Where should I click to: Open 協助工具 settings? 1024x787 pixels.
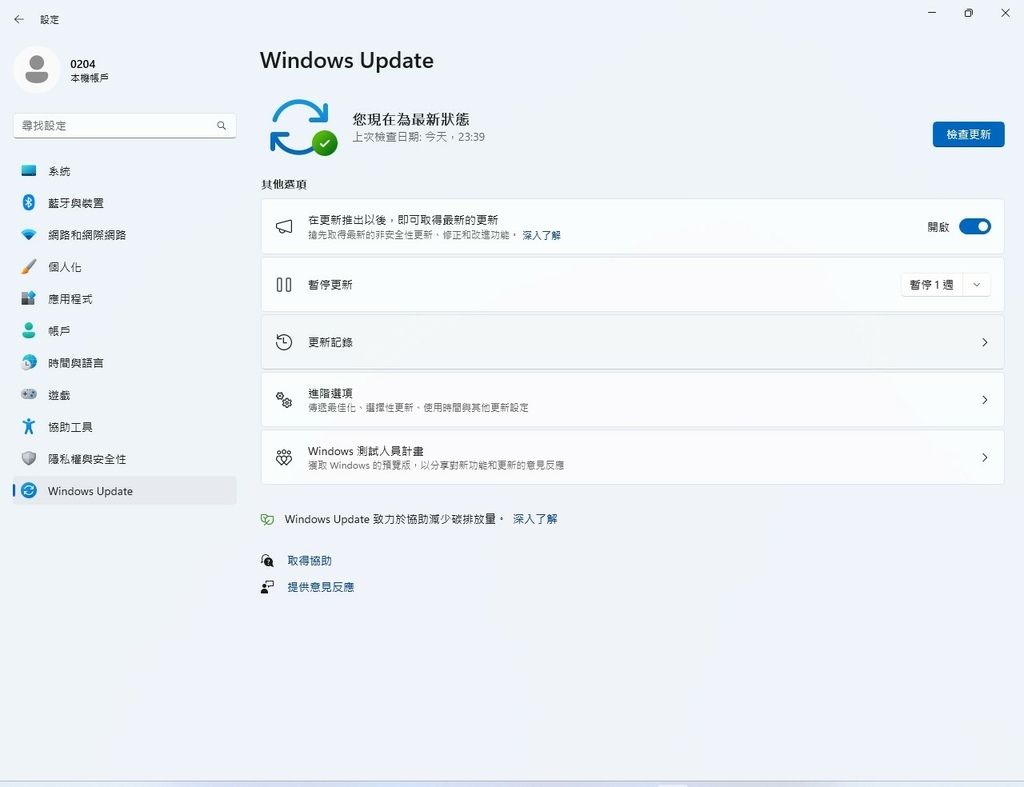pos(125,426)
